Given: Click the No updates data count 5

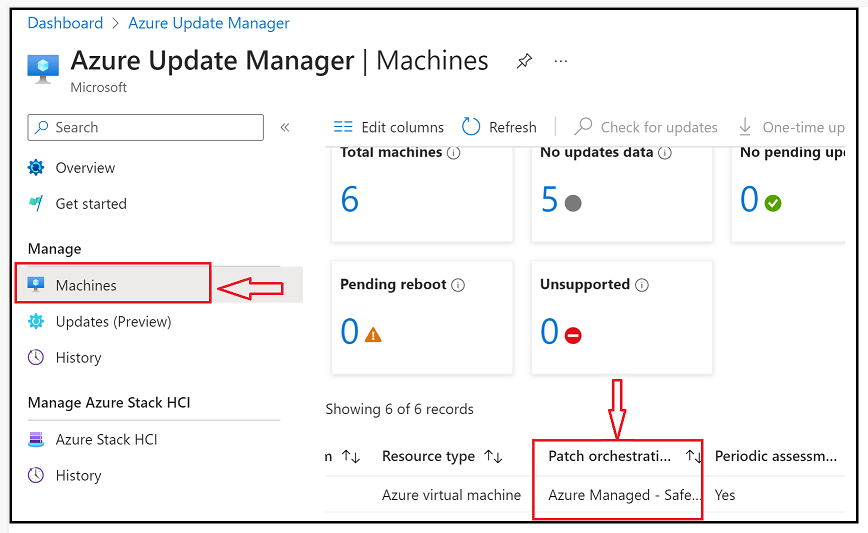Looking at the screenshot, I should 550,199.
